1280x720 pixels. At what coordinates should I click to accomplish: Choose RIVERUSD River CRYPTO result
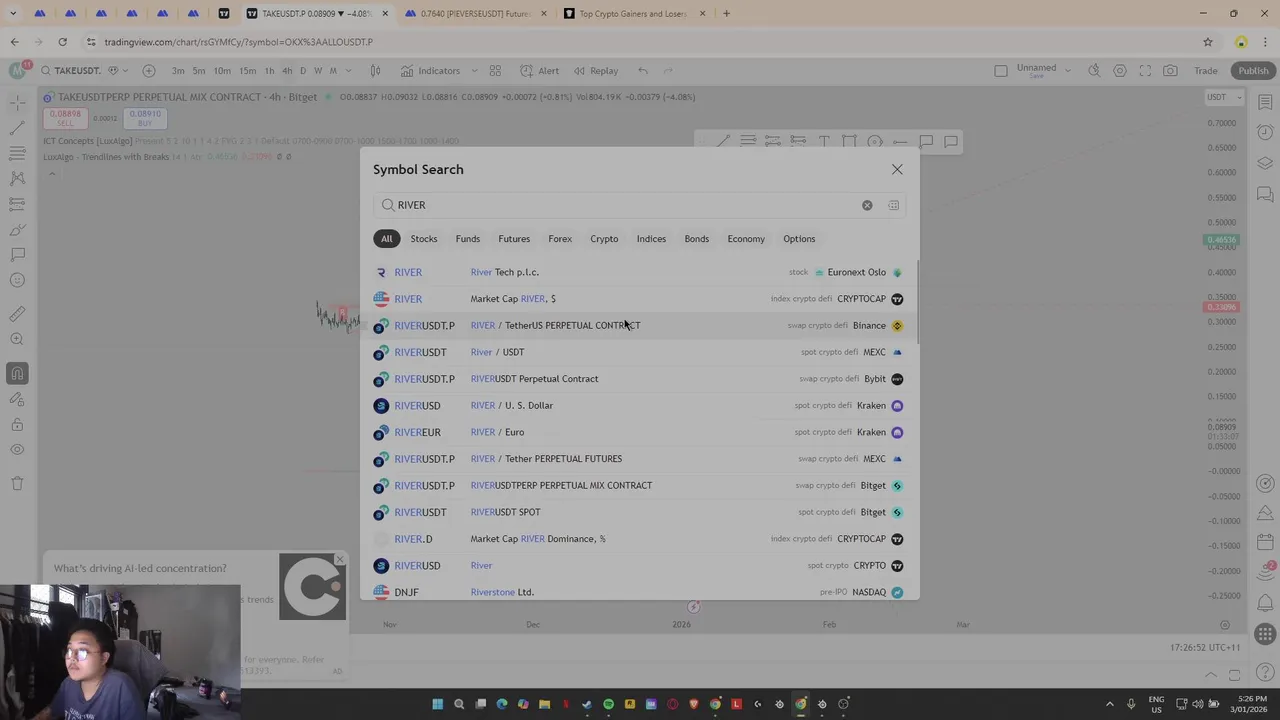pyautogui.click(x=638, y=565)
